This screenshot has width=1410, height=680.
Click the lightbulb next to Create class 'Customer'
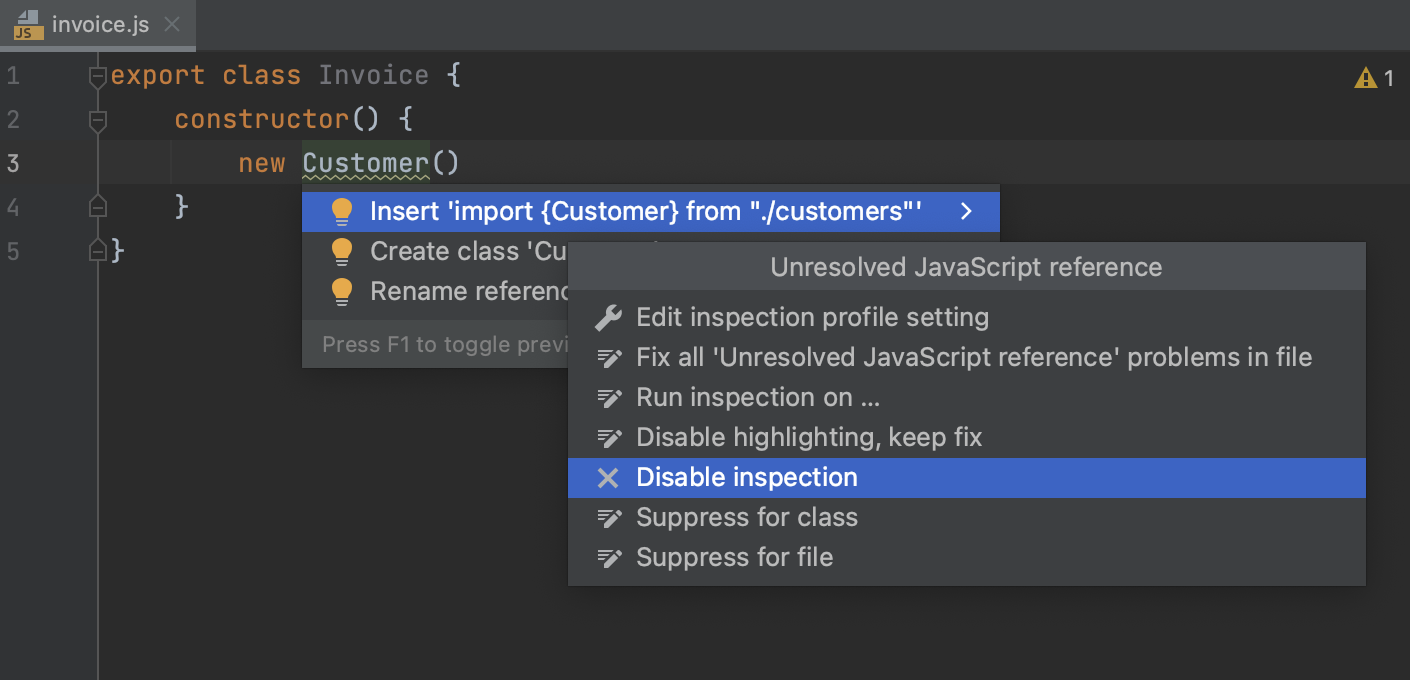pos(343,251)
